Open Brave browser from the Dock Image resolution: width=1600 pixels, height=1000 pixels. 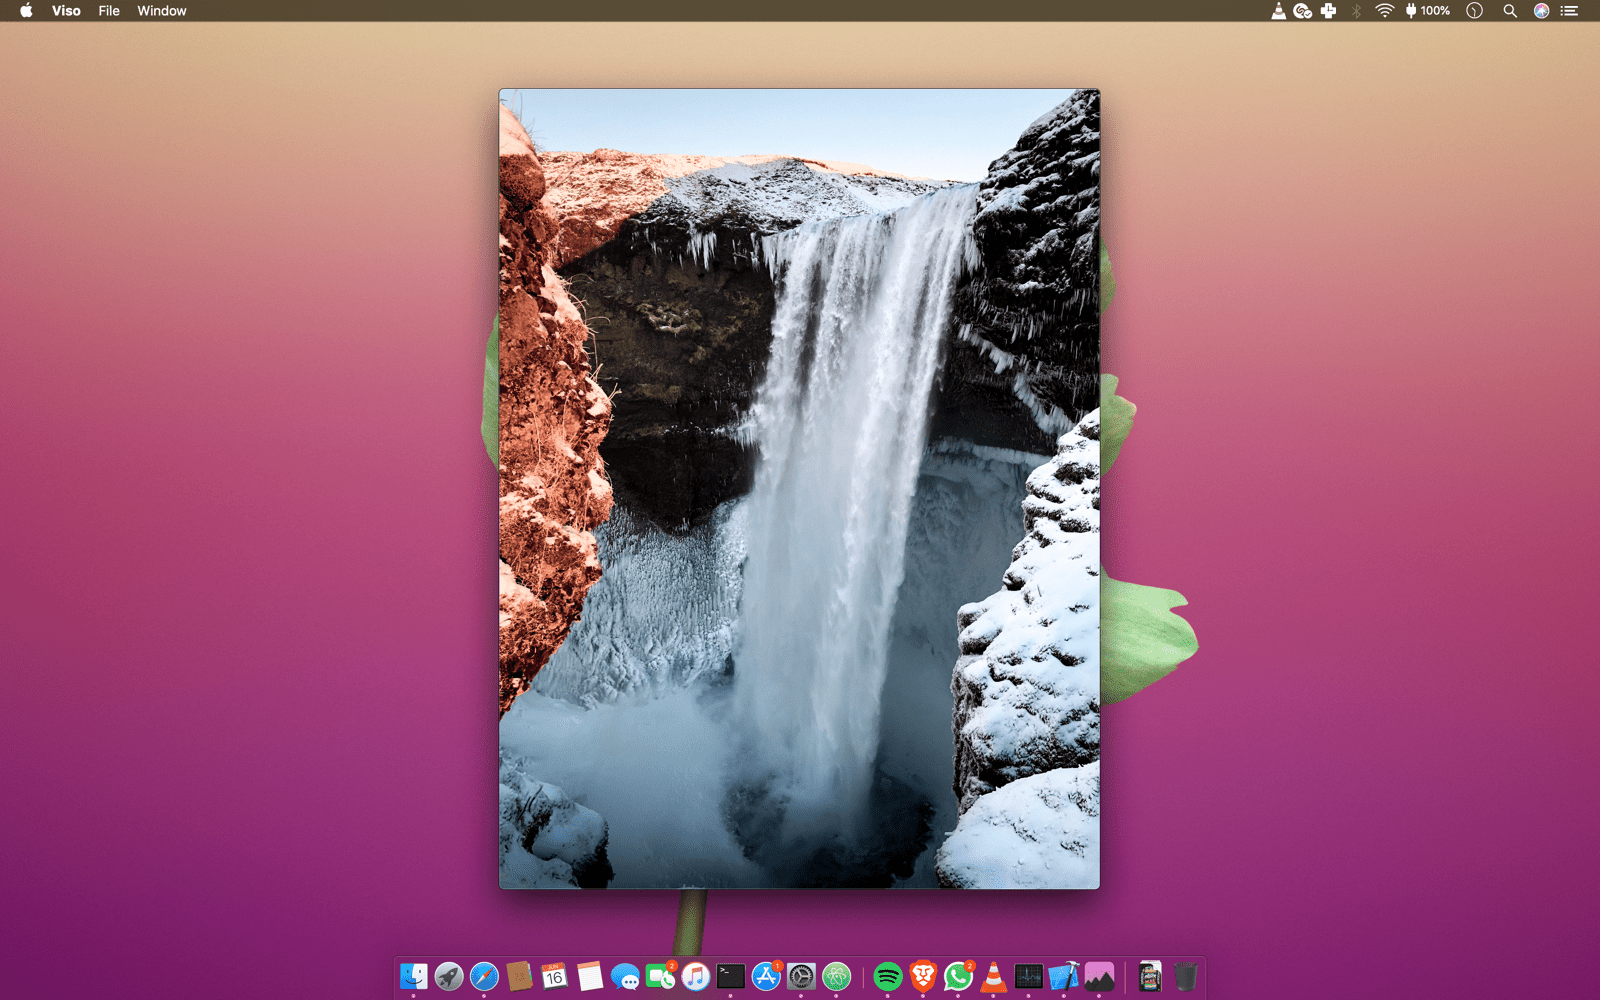pos(923,976)
